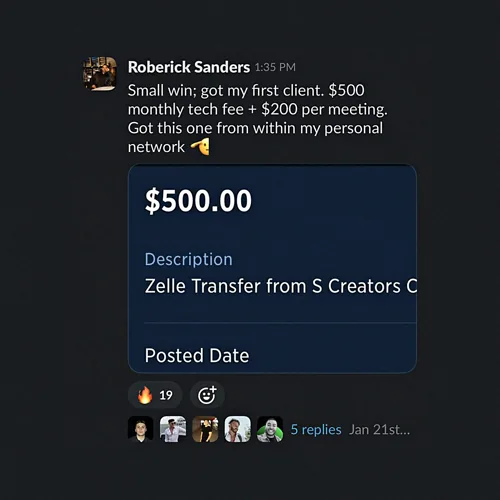Viewport: 500px width, 500px height.
Task: Click the Roberick Sanders sender name
Action: tap(189, 67)
